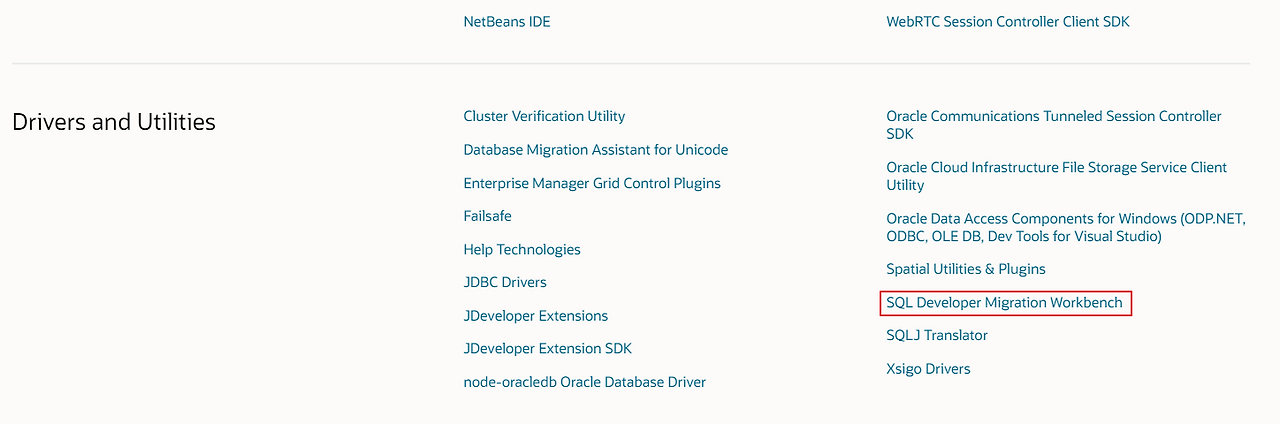1280x424 pixels.
Task: Open Oracle Cloud Infrastructure File Storage Client Utility
Action: pos(1057,176)
